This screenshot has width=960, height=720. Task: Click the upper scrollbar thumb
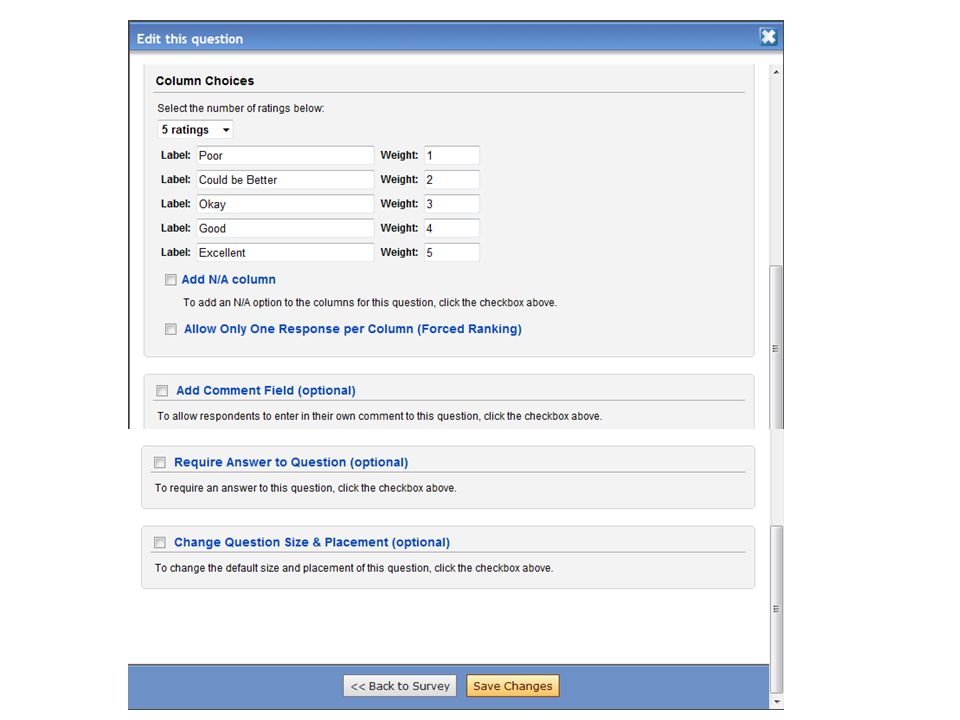[776, 347]
